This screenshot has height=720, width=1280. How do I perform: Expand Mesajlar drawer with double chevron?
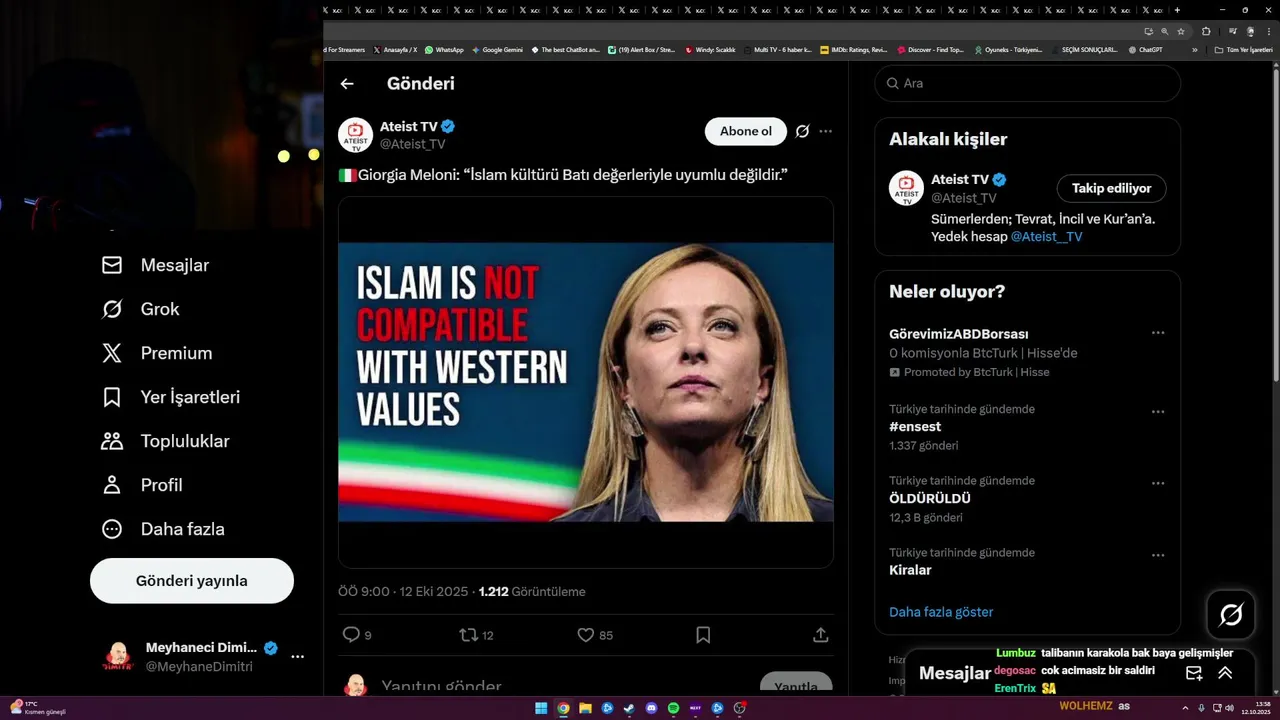(1225, 673)
